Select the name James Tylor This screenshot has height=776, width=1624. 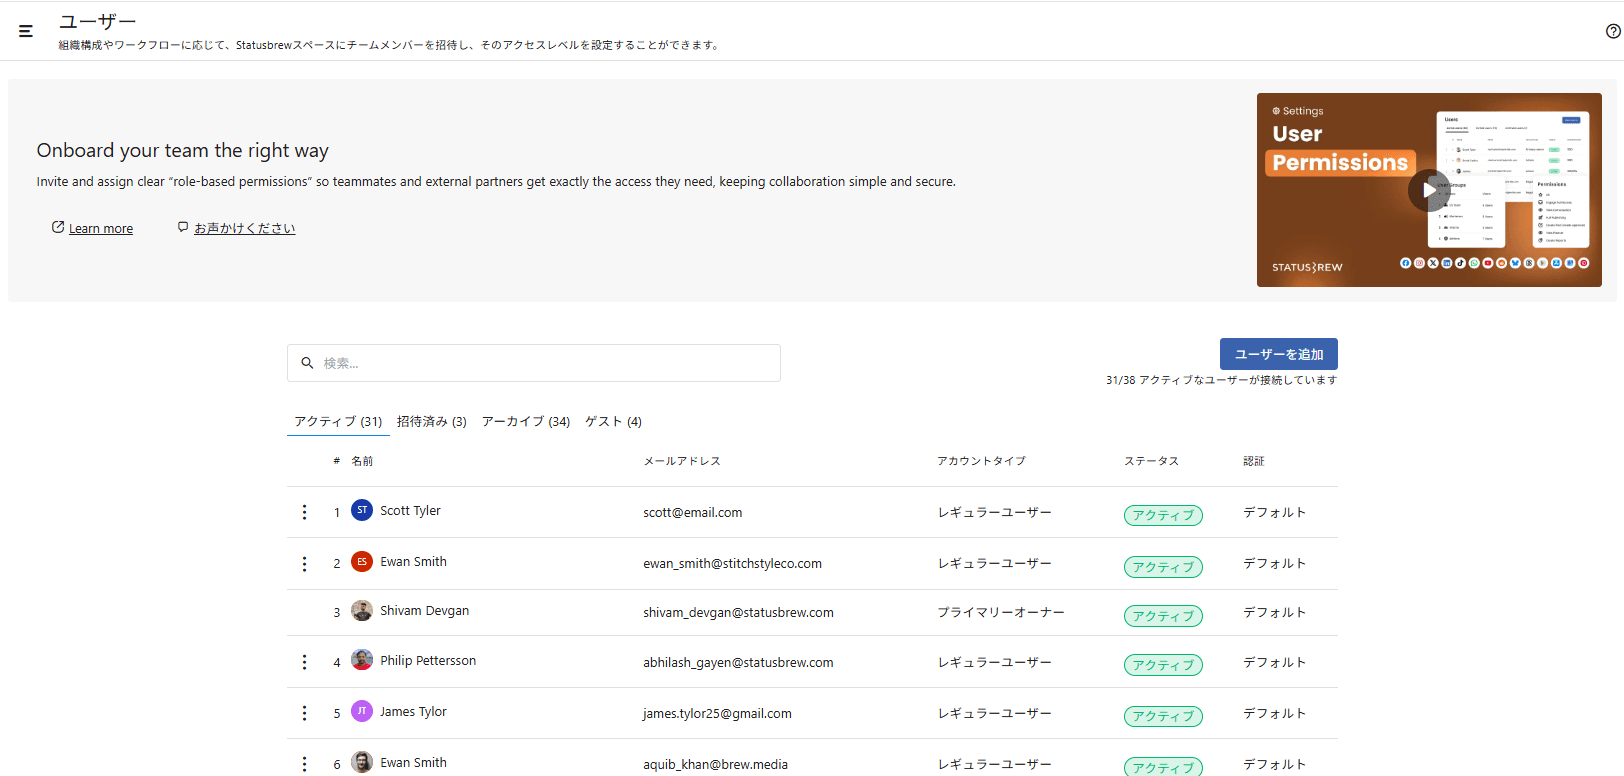tap(413, 712)
